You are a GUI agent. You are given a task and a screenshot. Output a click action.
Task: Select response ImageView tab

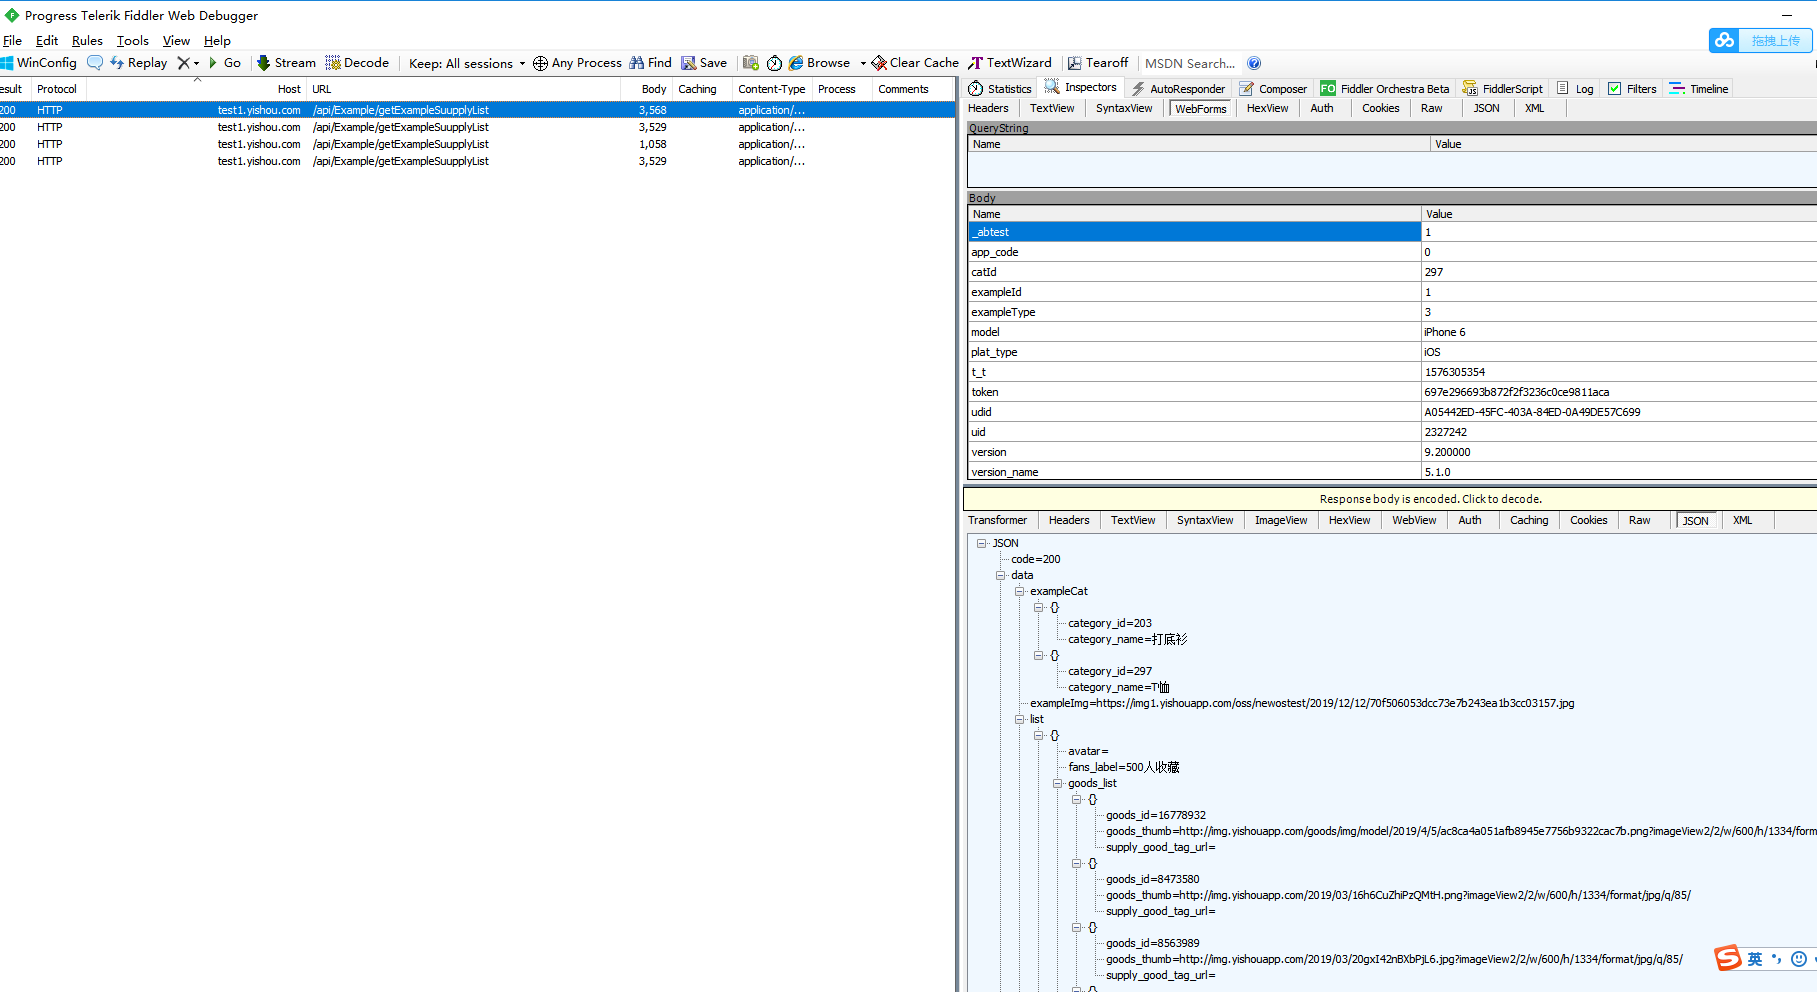point(1281,520)
